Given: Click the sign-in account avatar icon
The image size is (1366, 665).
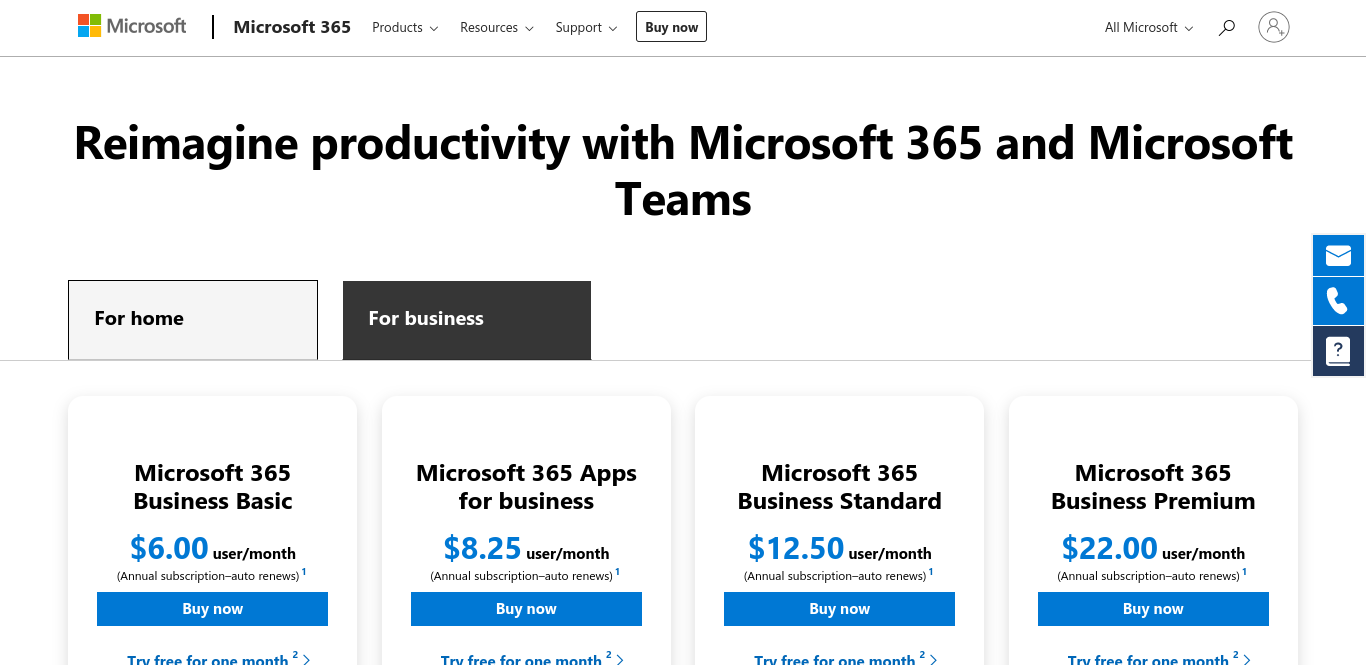Looking at the screenshot, I should point(1274,27).
